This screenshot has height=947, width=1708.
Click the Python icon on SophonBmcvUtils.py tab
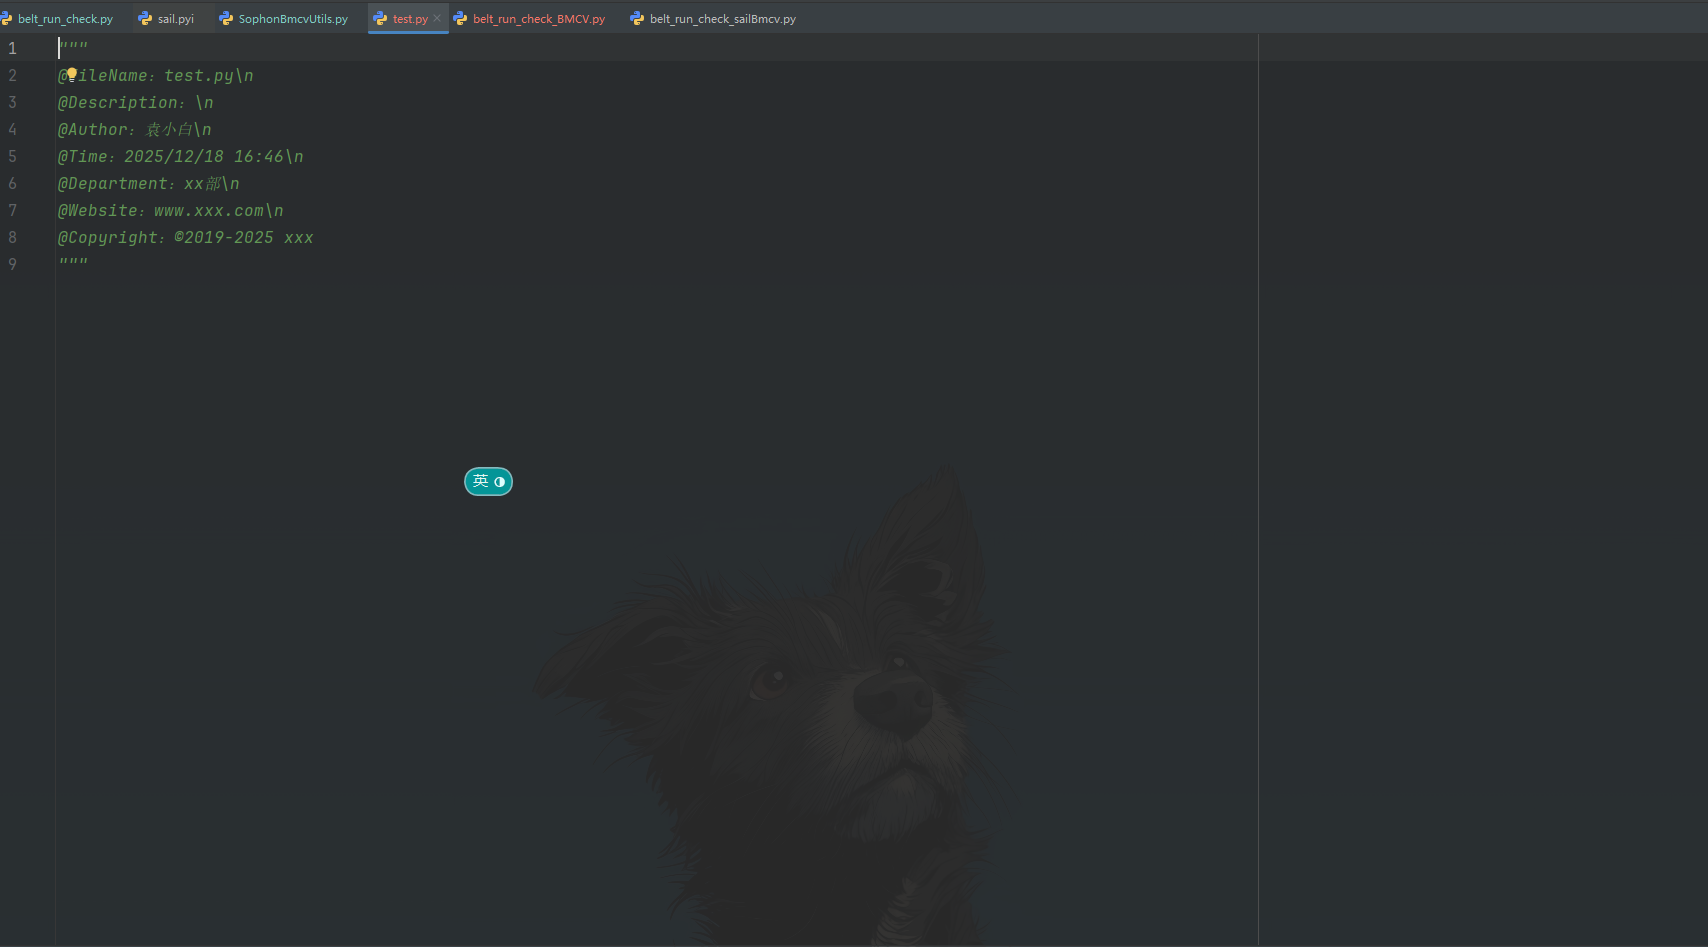[x=226, y=19]
